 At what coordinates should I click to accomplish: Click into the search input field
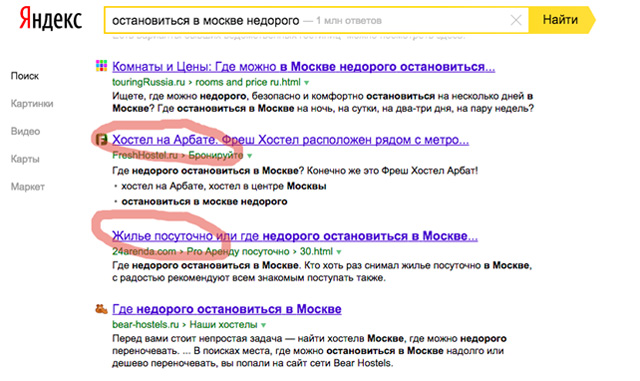point(316,20)
